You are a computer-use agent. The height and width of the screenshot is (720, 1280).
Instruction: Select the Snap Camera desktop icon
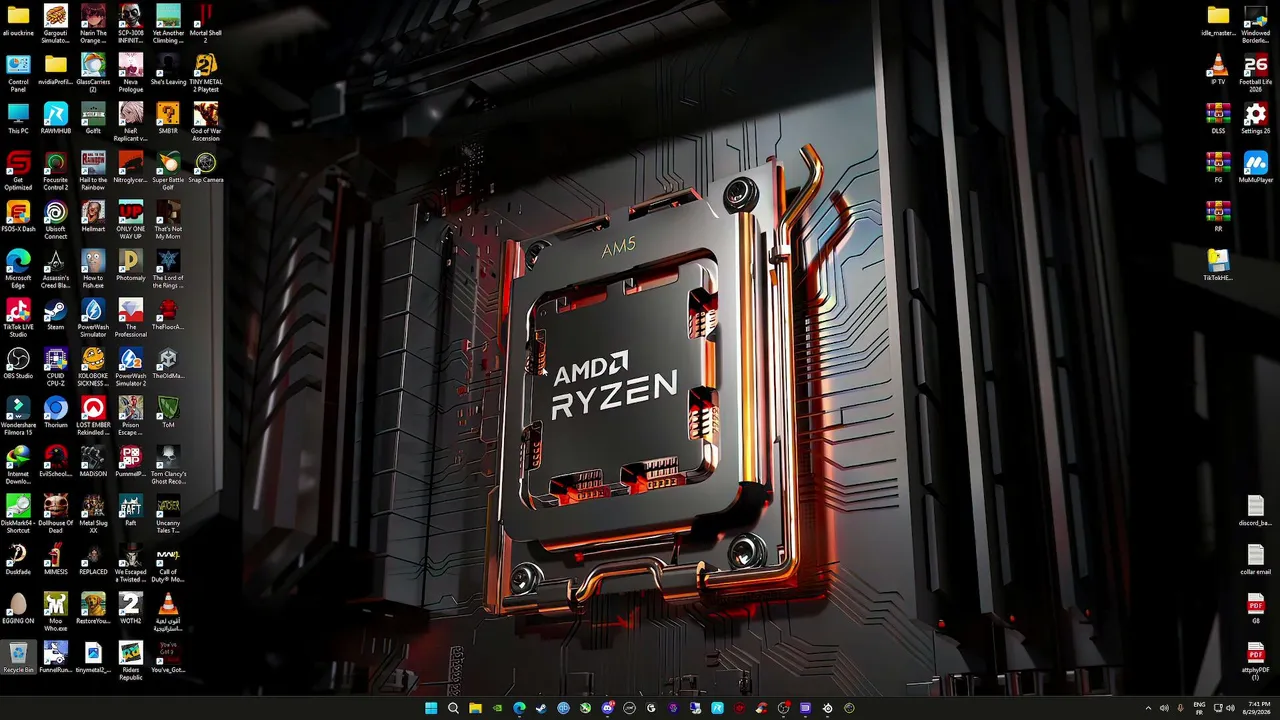coord(206,167)
